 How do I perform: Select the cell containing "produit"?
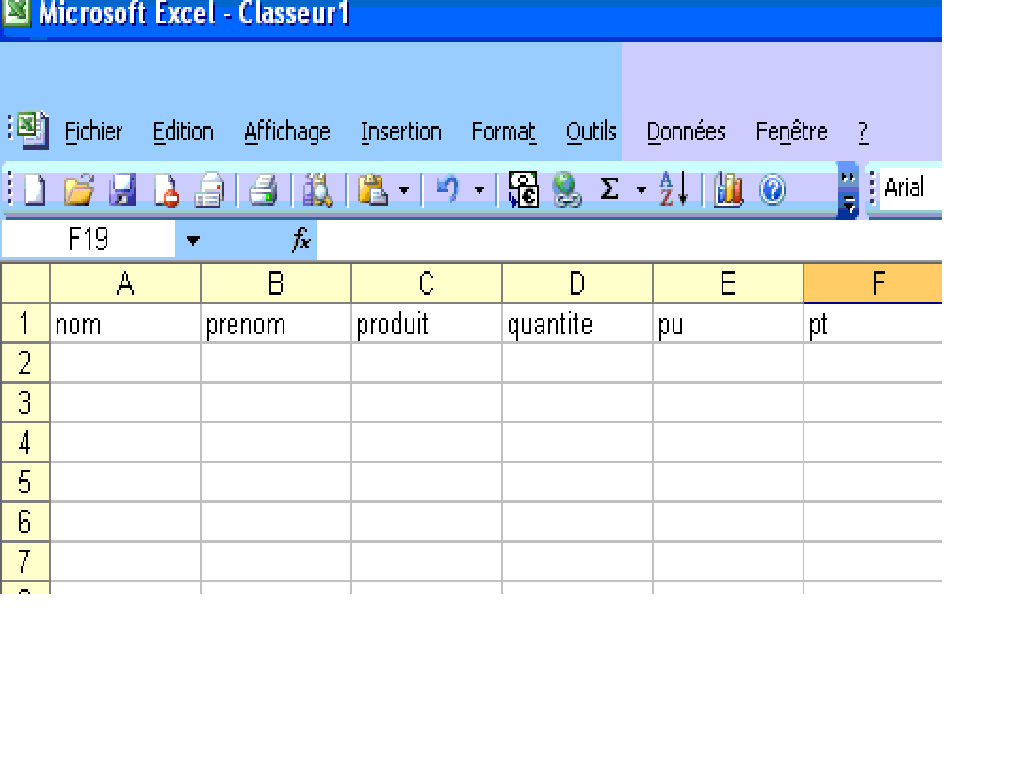[x=426, y=323]
